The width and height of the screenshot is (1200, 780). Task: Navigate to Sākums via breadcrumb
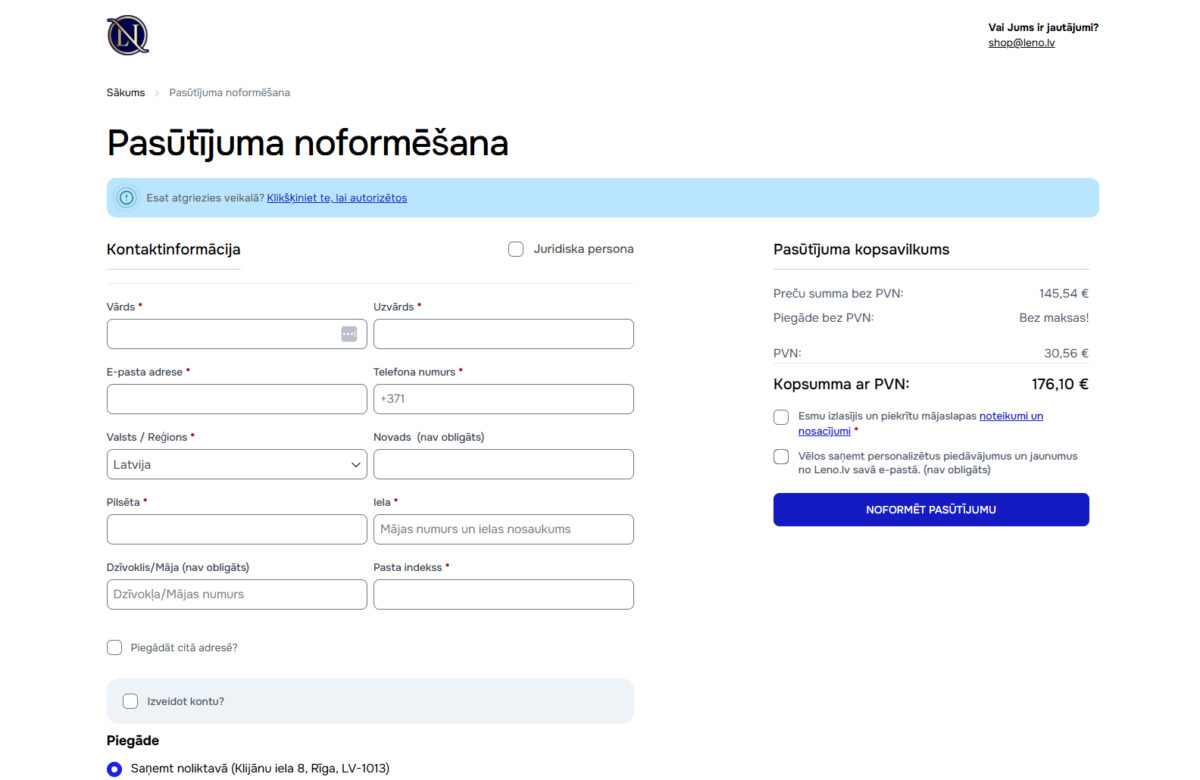pos(125,92)
